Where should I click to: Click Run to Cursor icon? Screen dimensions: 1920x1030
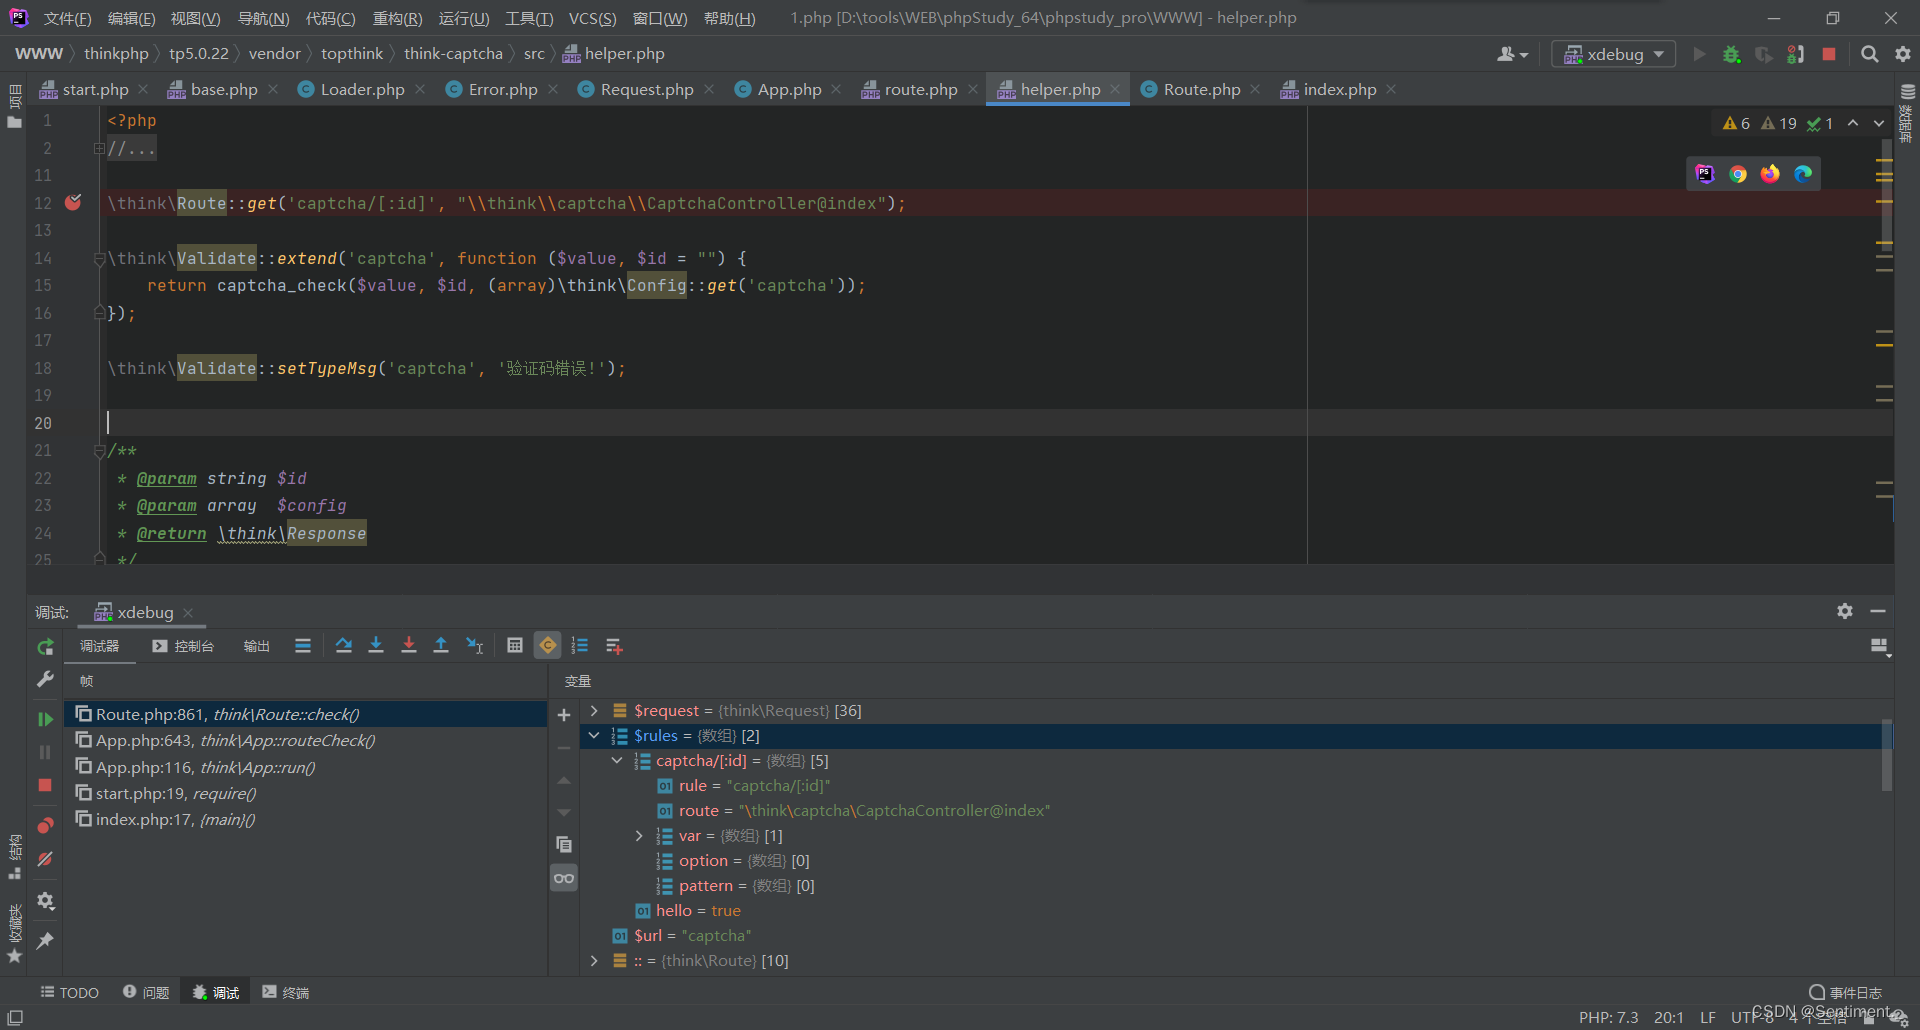tap(475, 646)
